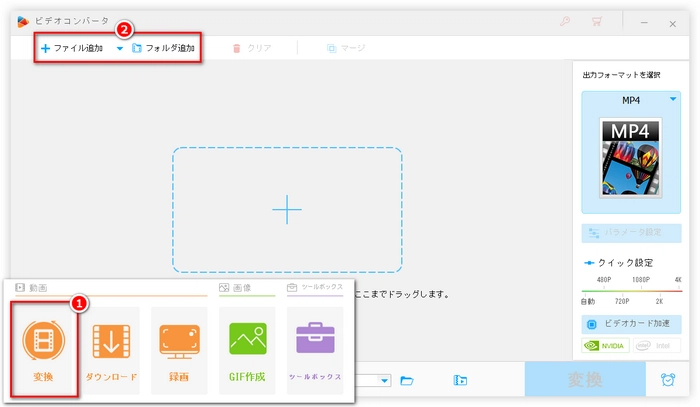Click ファイル追加 to add files
Viewport: 700px width, 407px height.
pyautogui.click(x=72, y=48)
